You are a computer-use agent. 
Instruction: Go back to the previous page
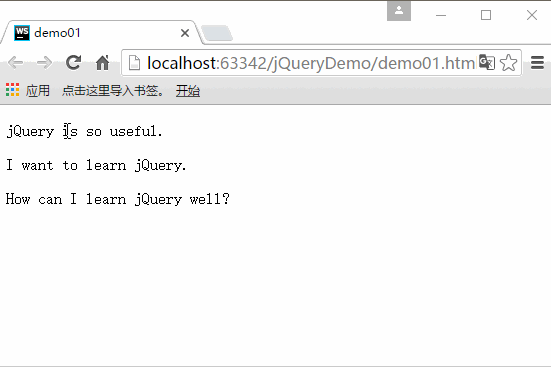click(15, 63)
